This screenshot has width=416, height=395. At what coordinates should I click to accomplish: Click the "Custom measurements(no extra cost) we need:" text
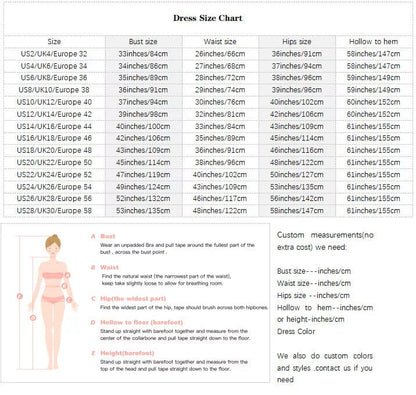tap(325, 241)
